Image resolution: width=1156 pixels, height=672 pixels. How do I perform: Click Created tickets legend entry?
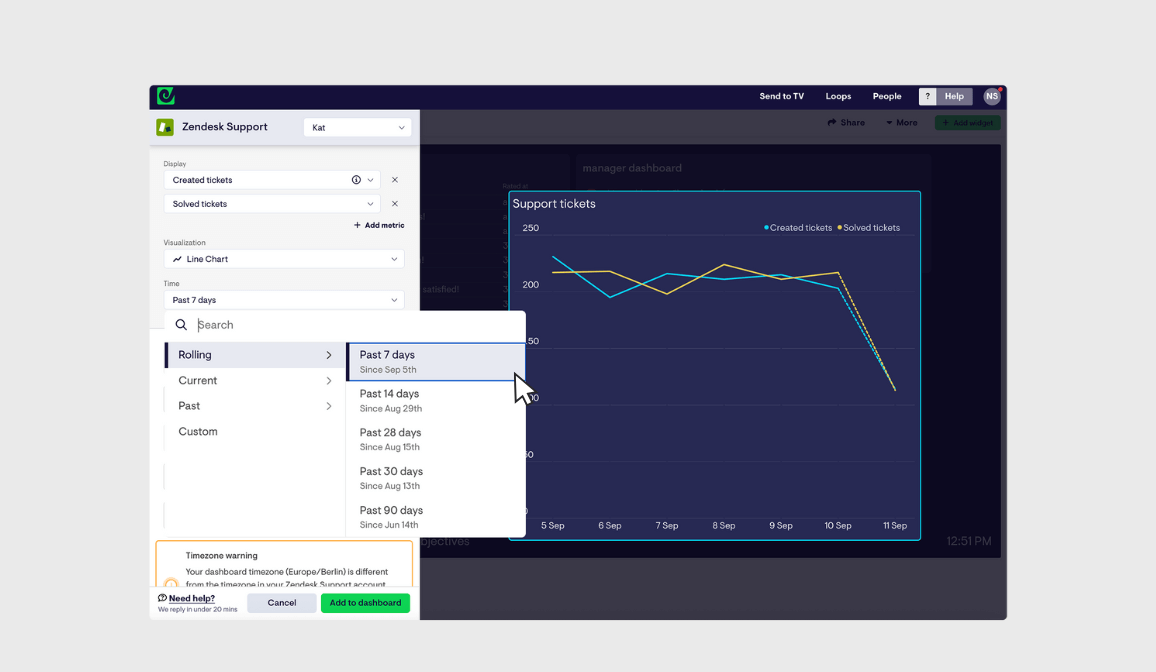[798, 228]
